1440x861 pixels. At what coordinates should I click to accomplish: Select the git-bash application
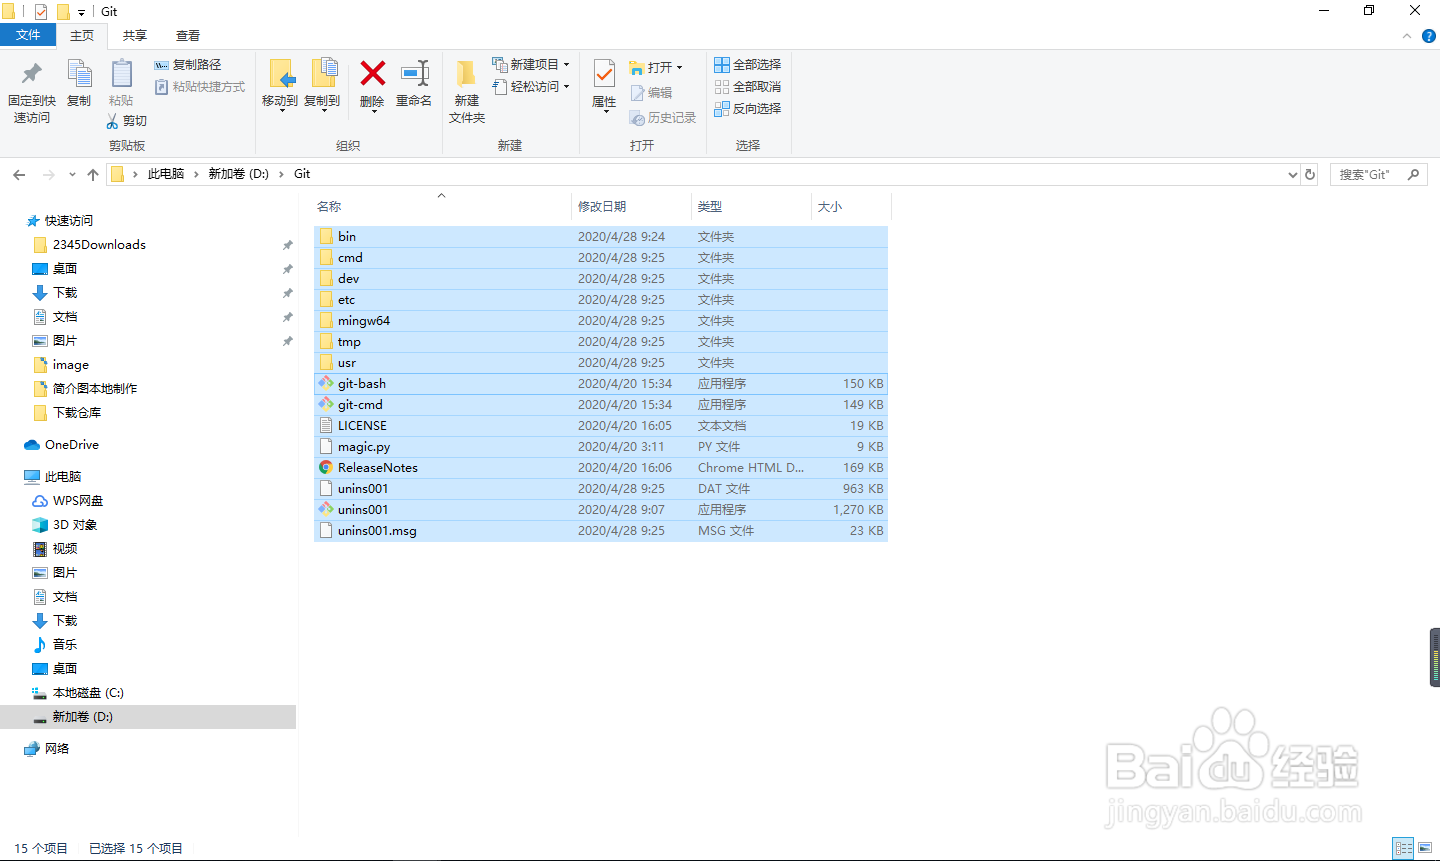pyautogui.click(x=601, y=384)
